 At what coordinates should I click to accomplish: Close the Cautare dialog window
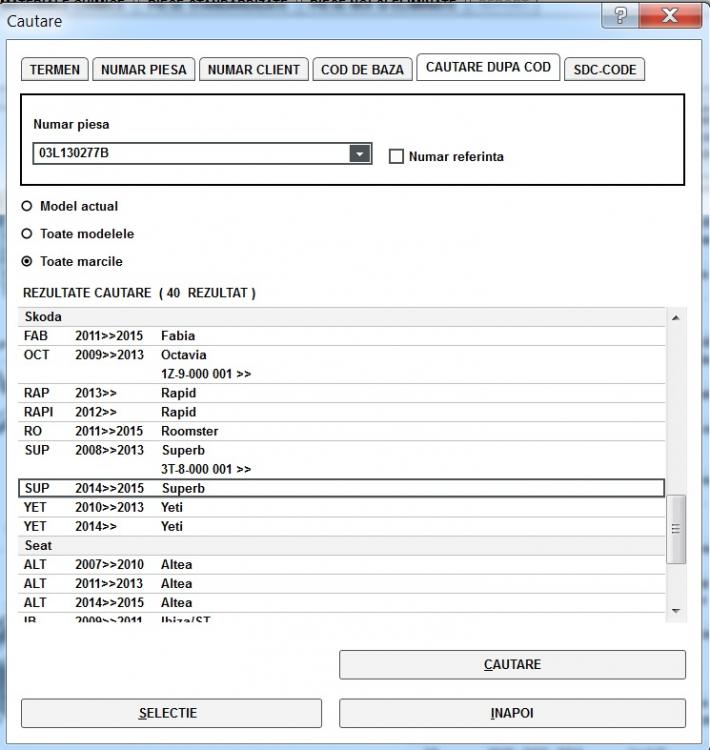coord(669,16)
